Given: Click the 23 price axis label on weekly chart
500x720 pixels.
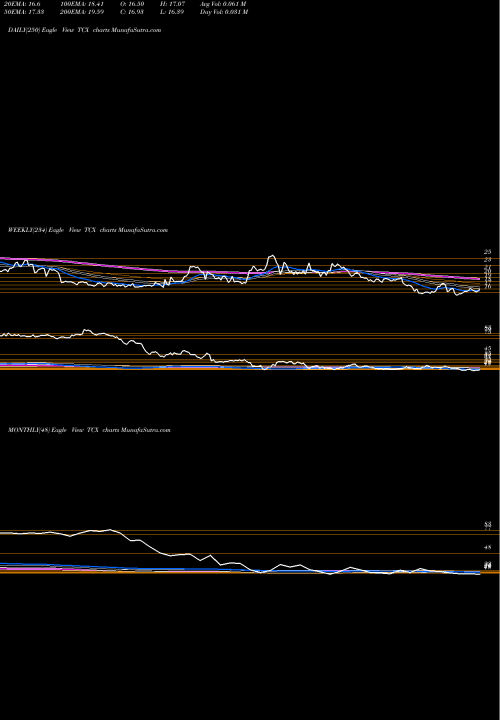Looking at the screenshot, I should coord(487,260).
